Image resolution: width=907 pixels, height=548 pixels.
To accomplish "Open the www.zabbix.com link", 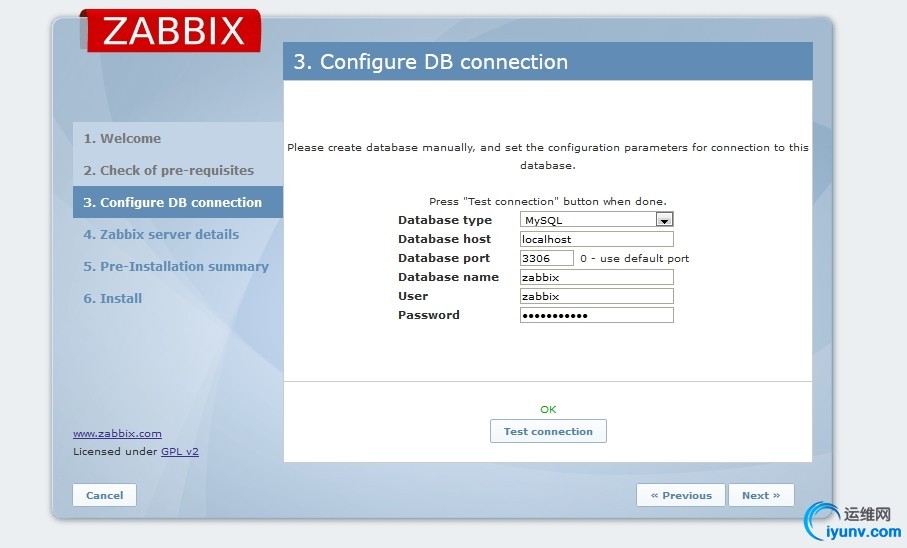I will [x=117, y=433].
